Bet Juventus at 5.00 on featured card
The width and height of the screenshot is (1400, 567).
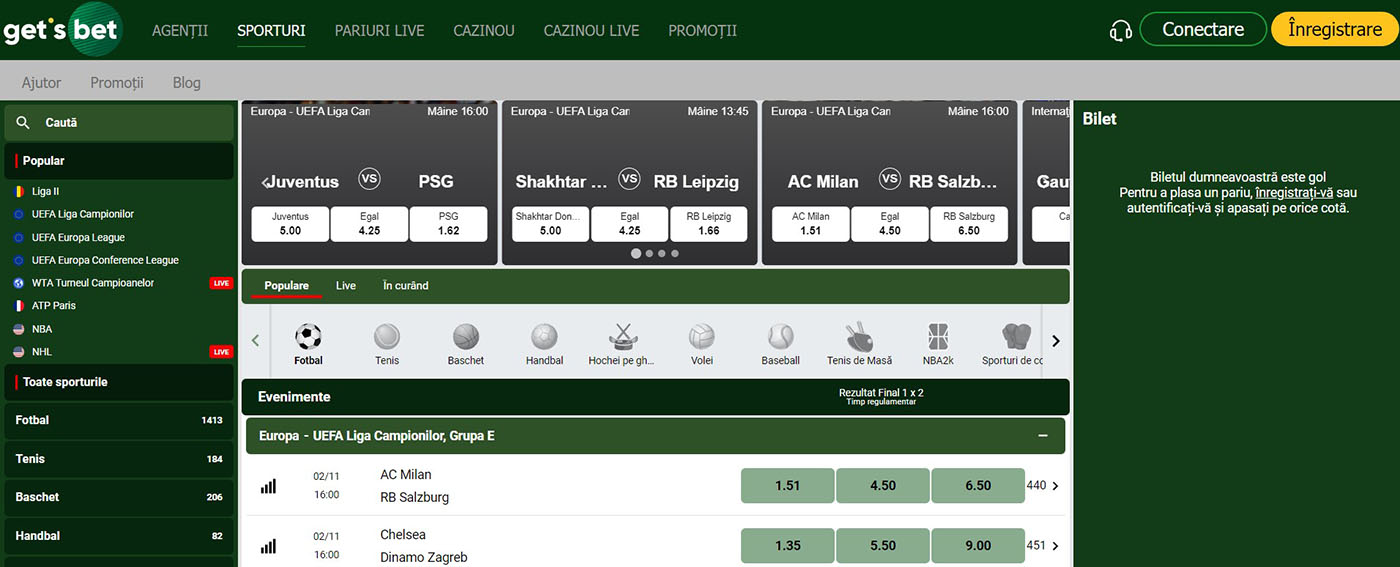[x=290, y=224]
